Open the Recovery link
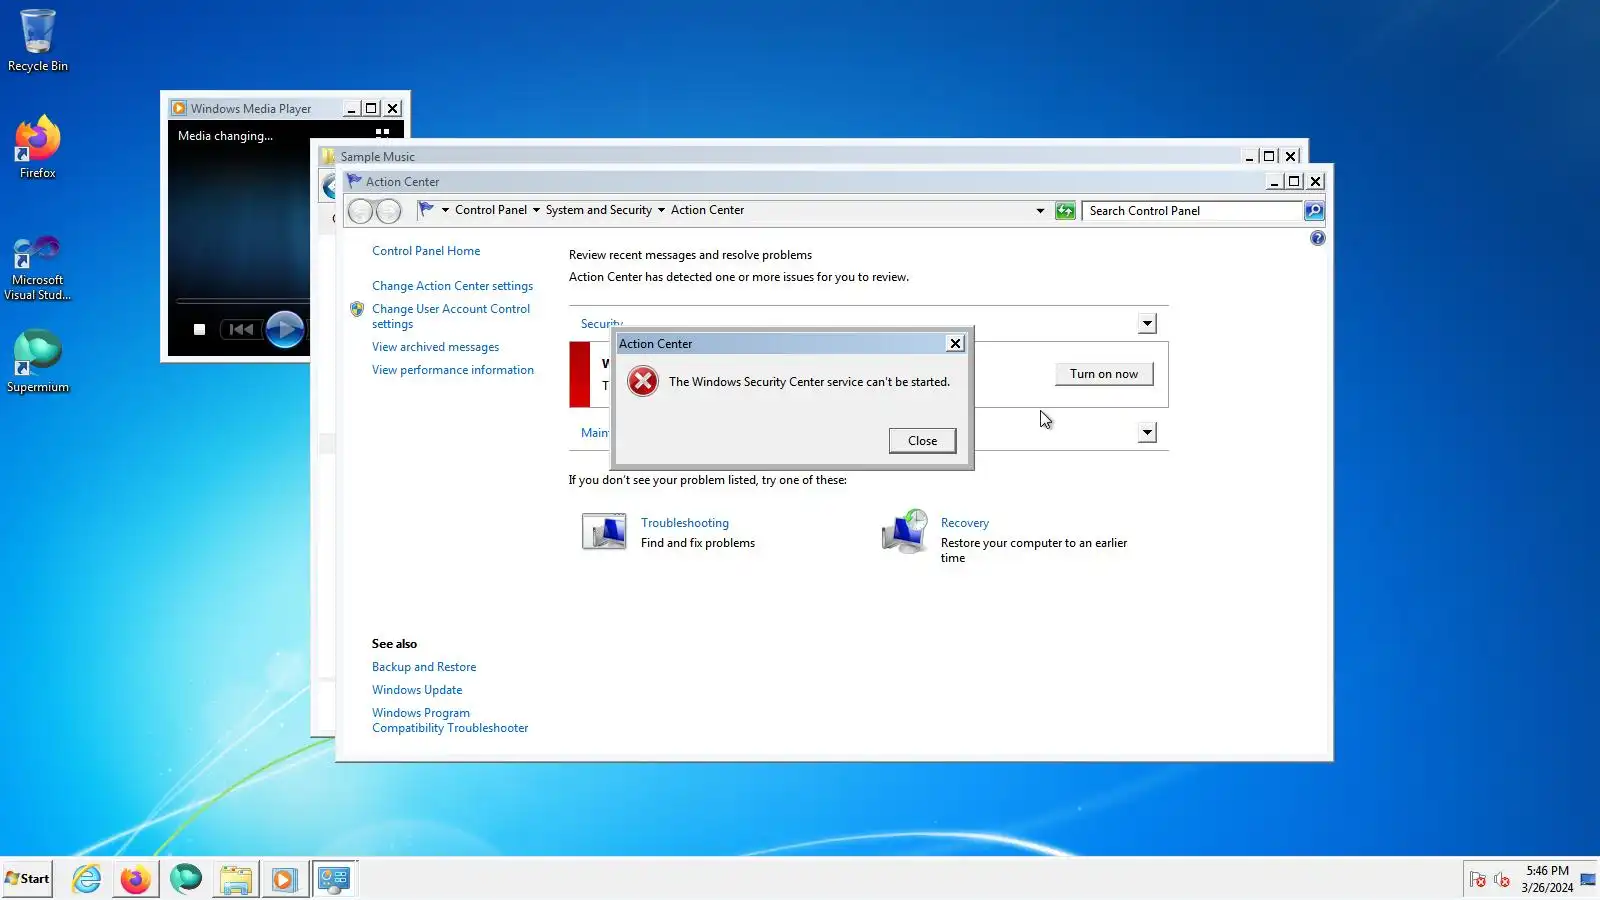Viewport: 1600px width, 900px height. (965, 523)
